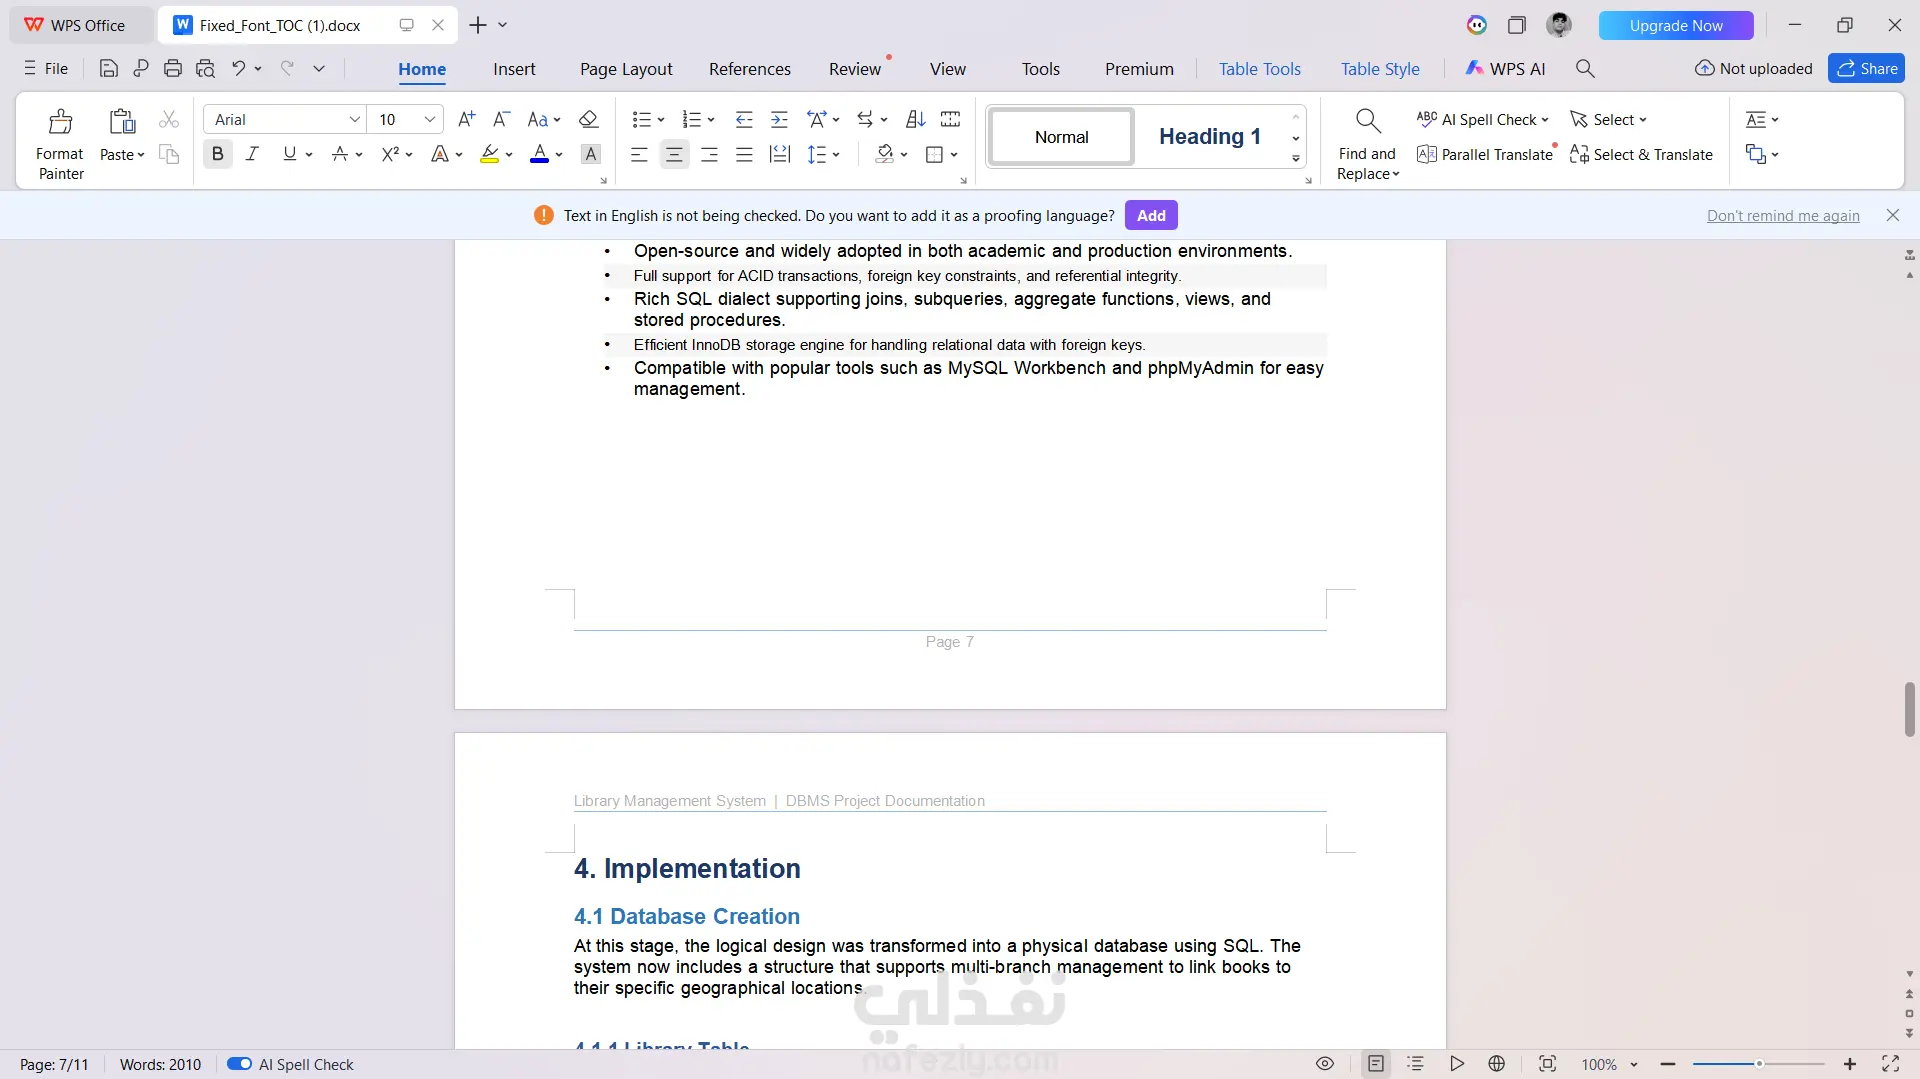Open the font size dropdown
The image size is (1920, 1079).
click(430, 119)
